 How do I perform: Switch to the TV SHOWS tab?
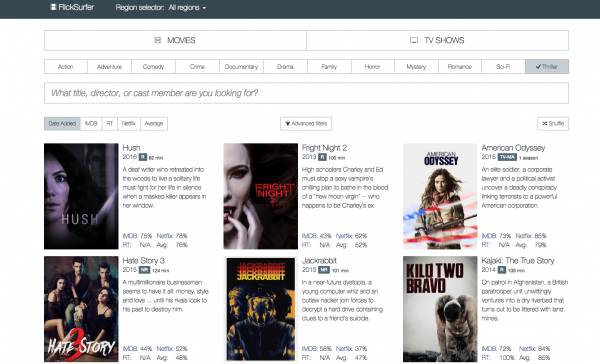(x=437, y=40)
